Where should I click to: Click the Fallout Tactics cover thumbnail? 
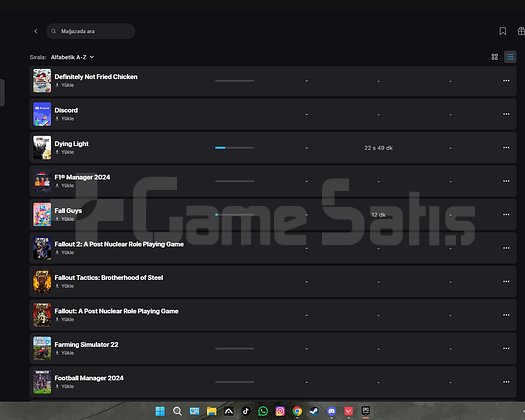pyautogui.click(x=42, y=282)
